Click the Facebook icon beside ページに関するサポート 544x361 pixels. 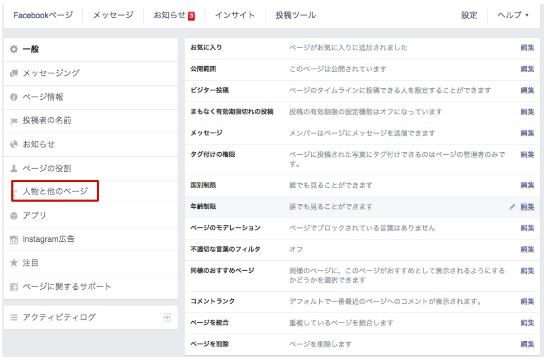[14, 287]
